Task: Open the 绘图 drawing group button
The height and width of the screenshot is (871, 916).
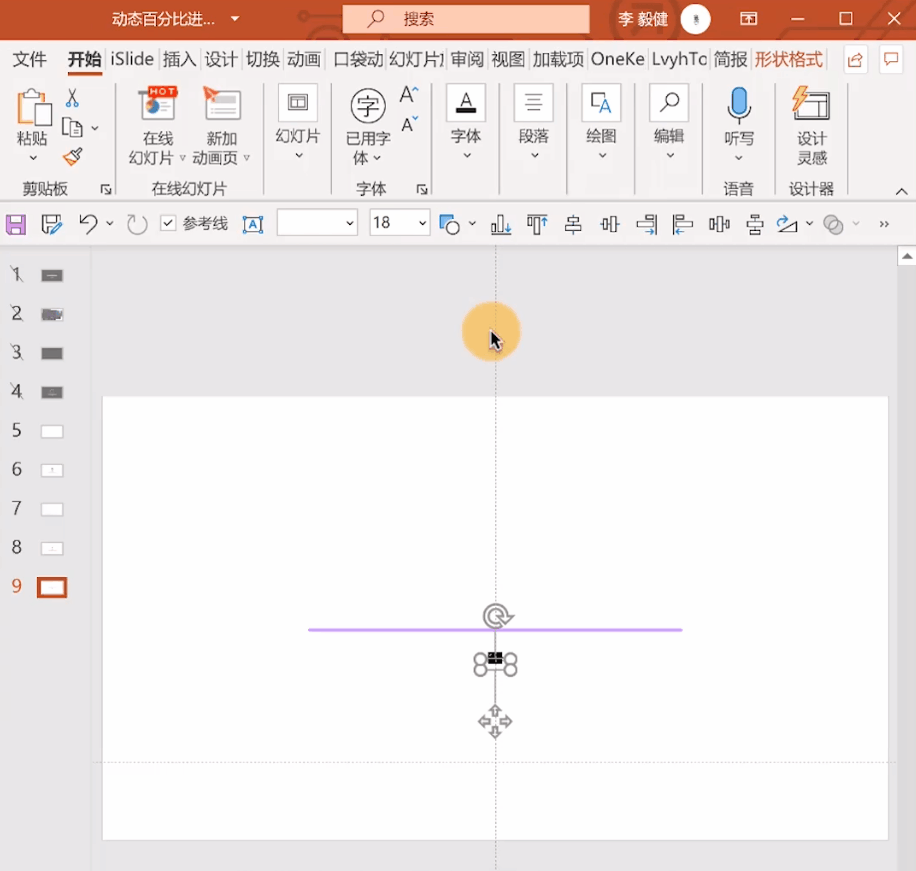Action: [601, 122]
